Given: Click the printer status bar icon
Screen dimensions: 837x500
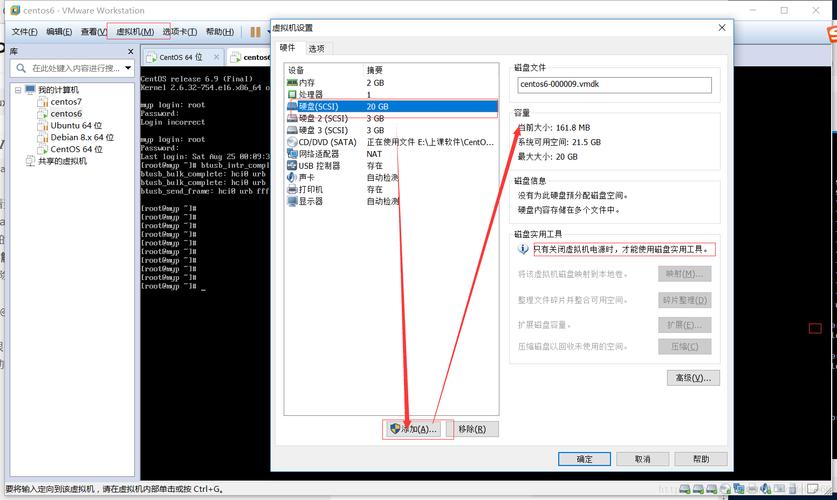Looking at the screenshot, I should coord(752,488).
